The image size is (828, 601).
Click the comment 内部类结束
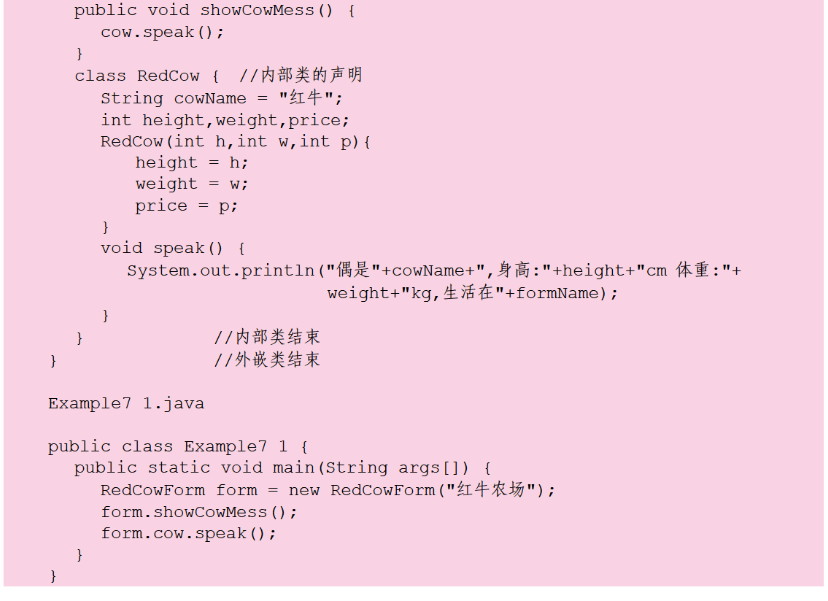click(267, 338)
